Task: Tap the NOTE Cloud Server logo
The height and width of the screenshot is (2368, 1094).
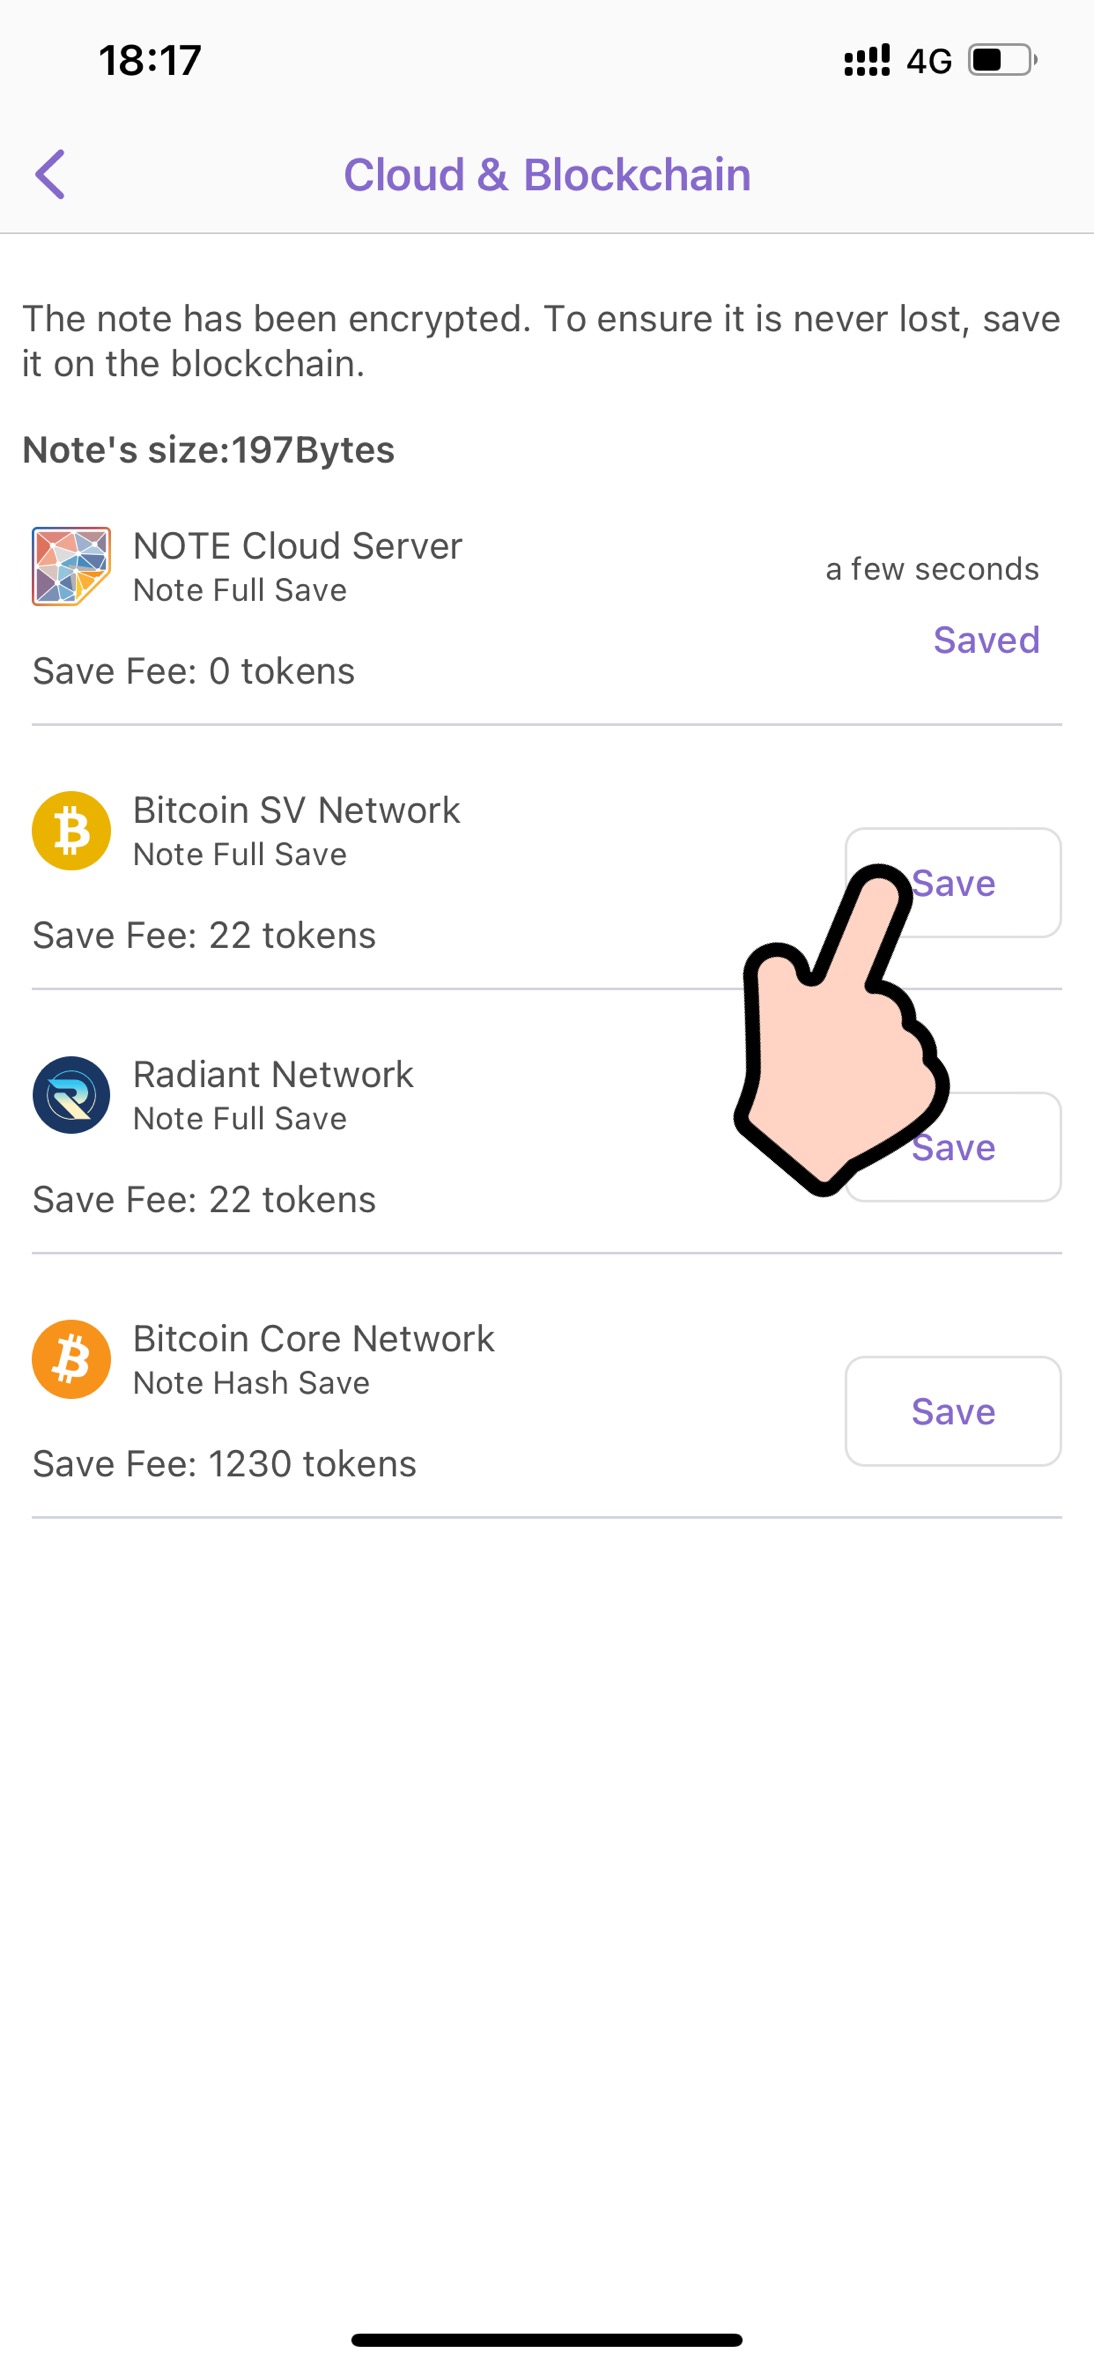Action: click(x=71, y=567)
